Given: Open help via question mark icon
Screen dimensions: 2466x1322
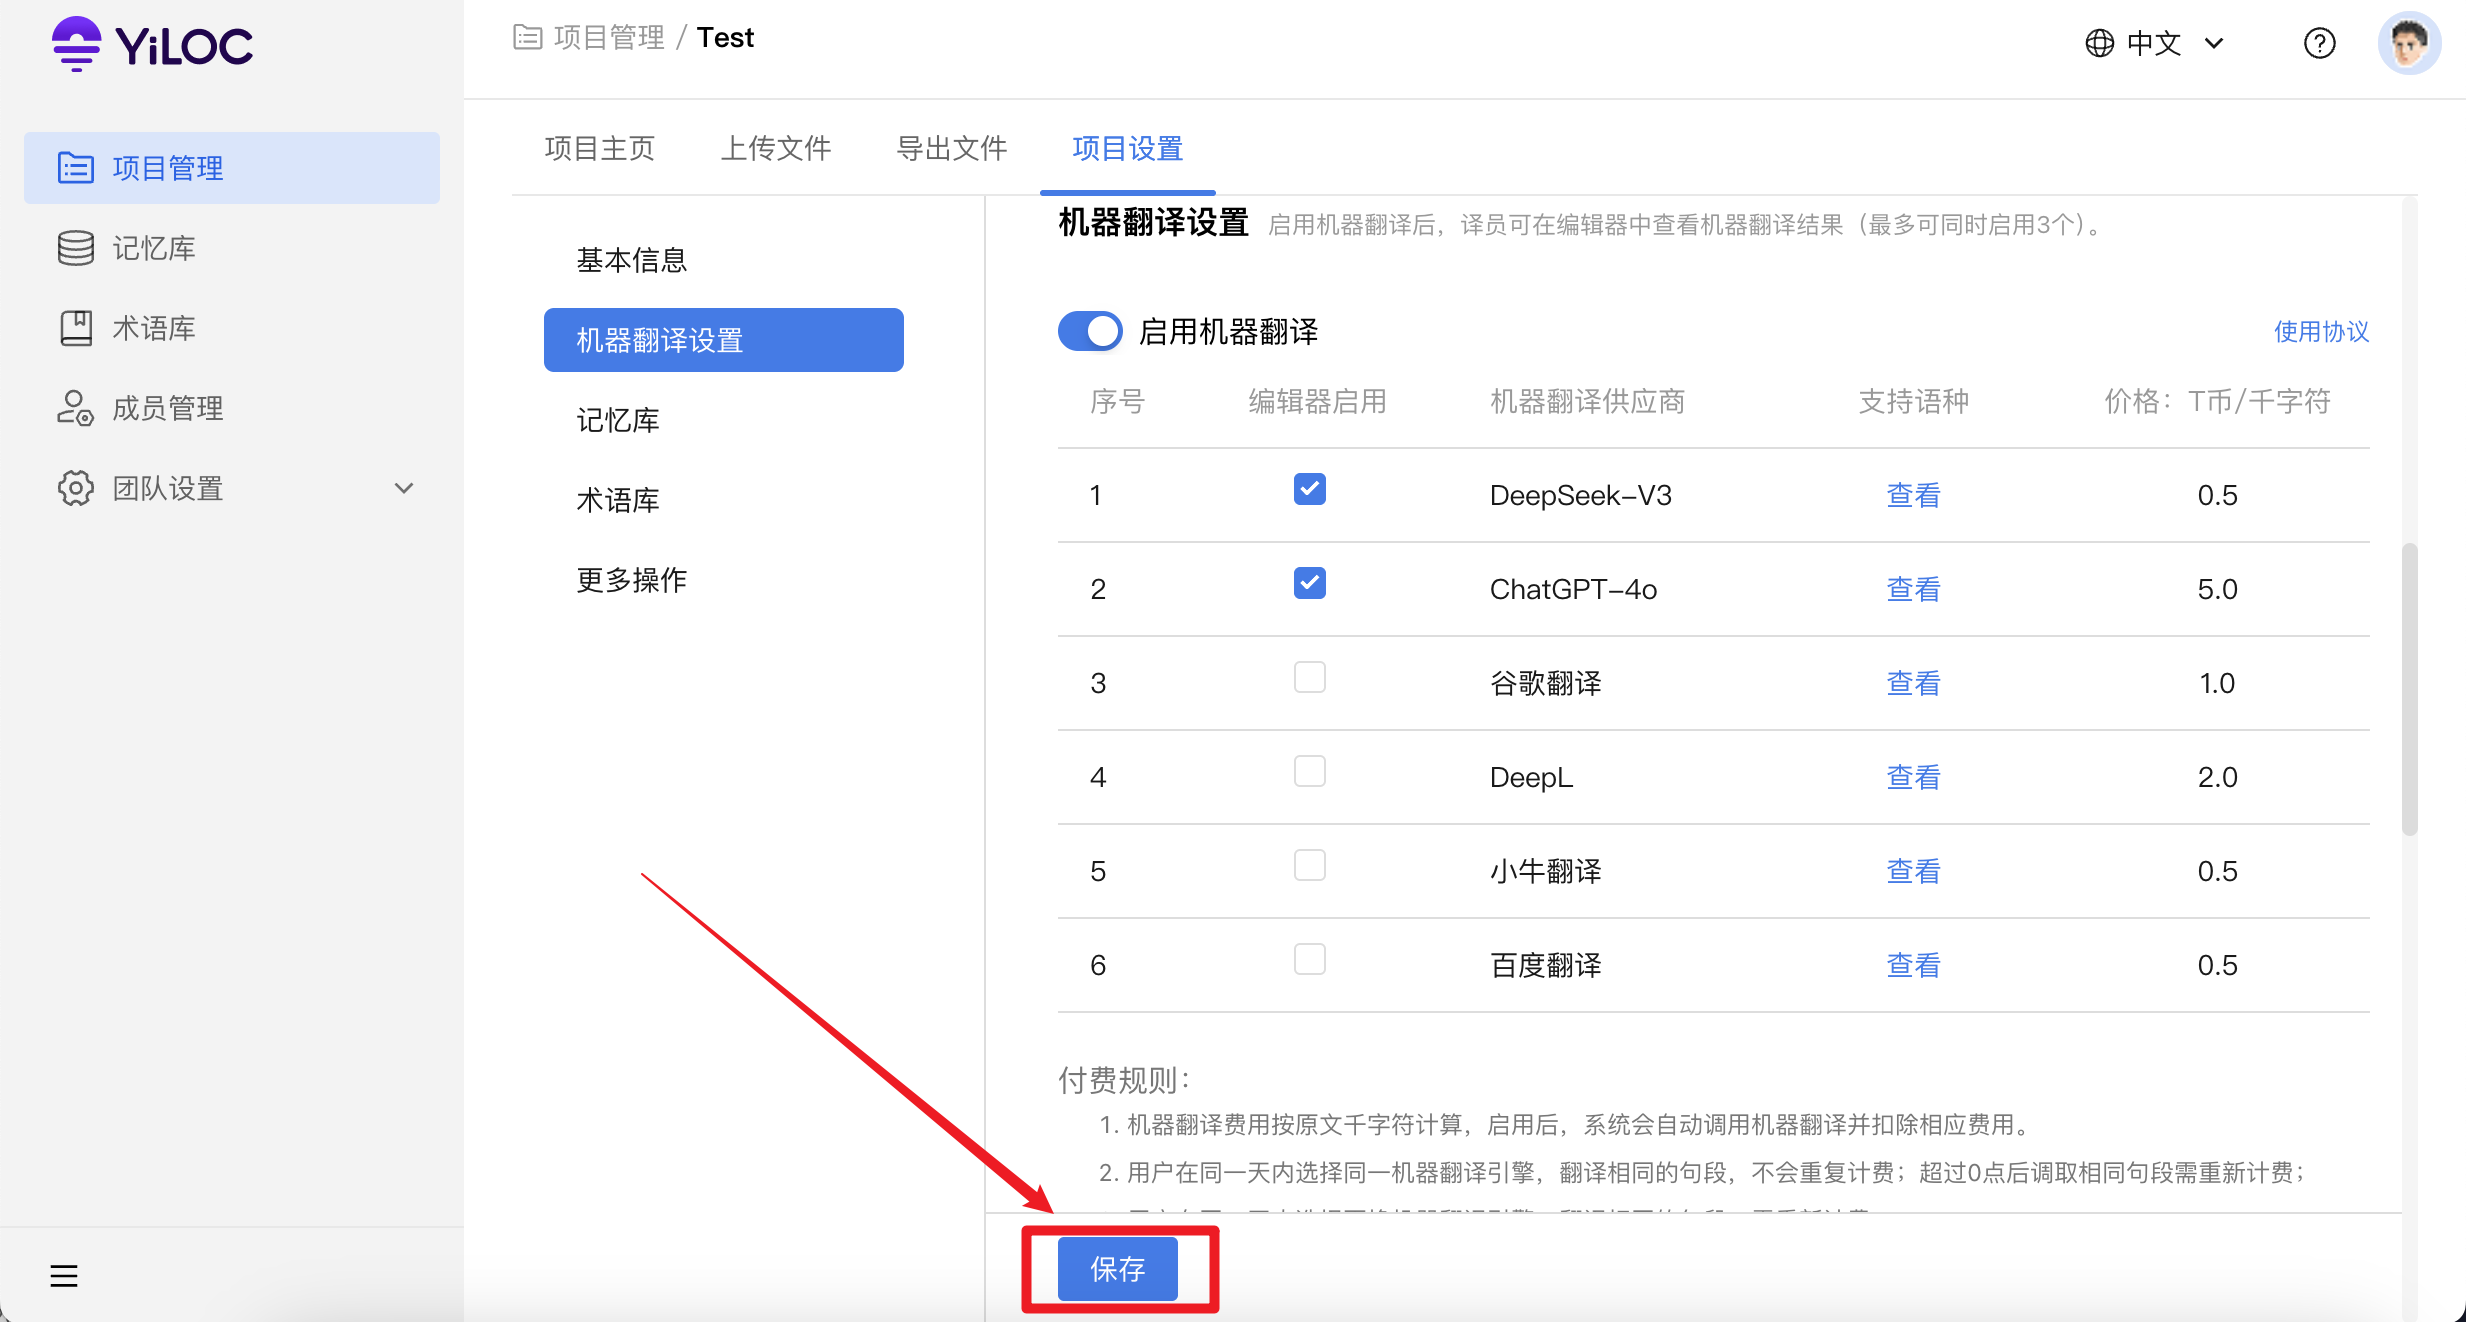Looking at the screenshot, I should coord(2319,43).
